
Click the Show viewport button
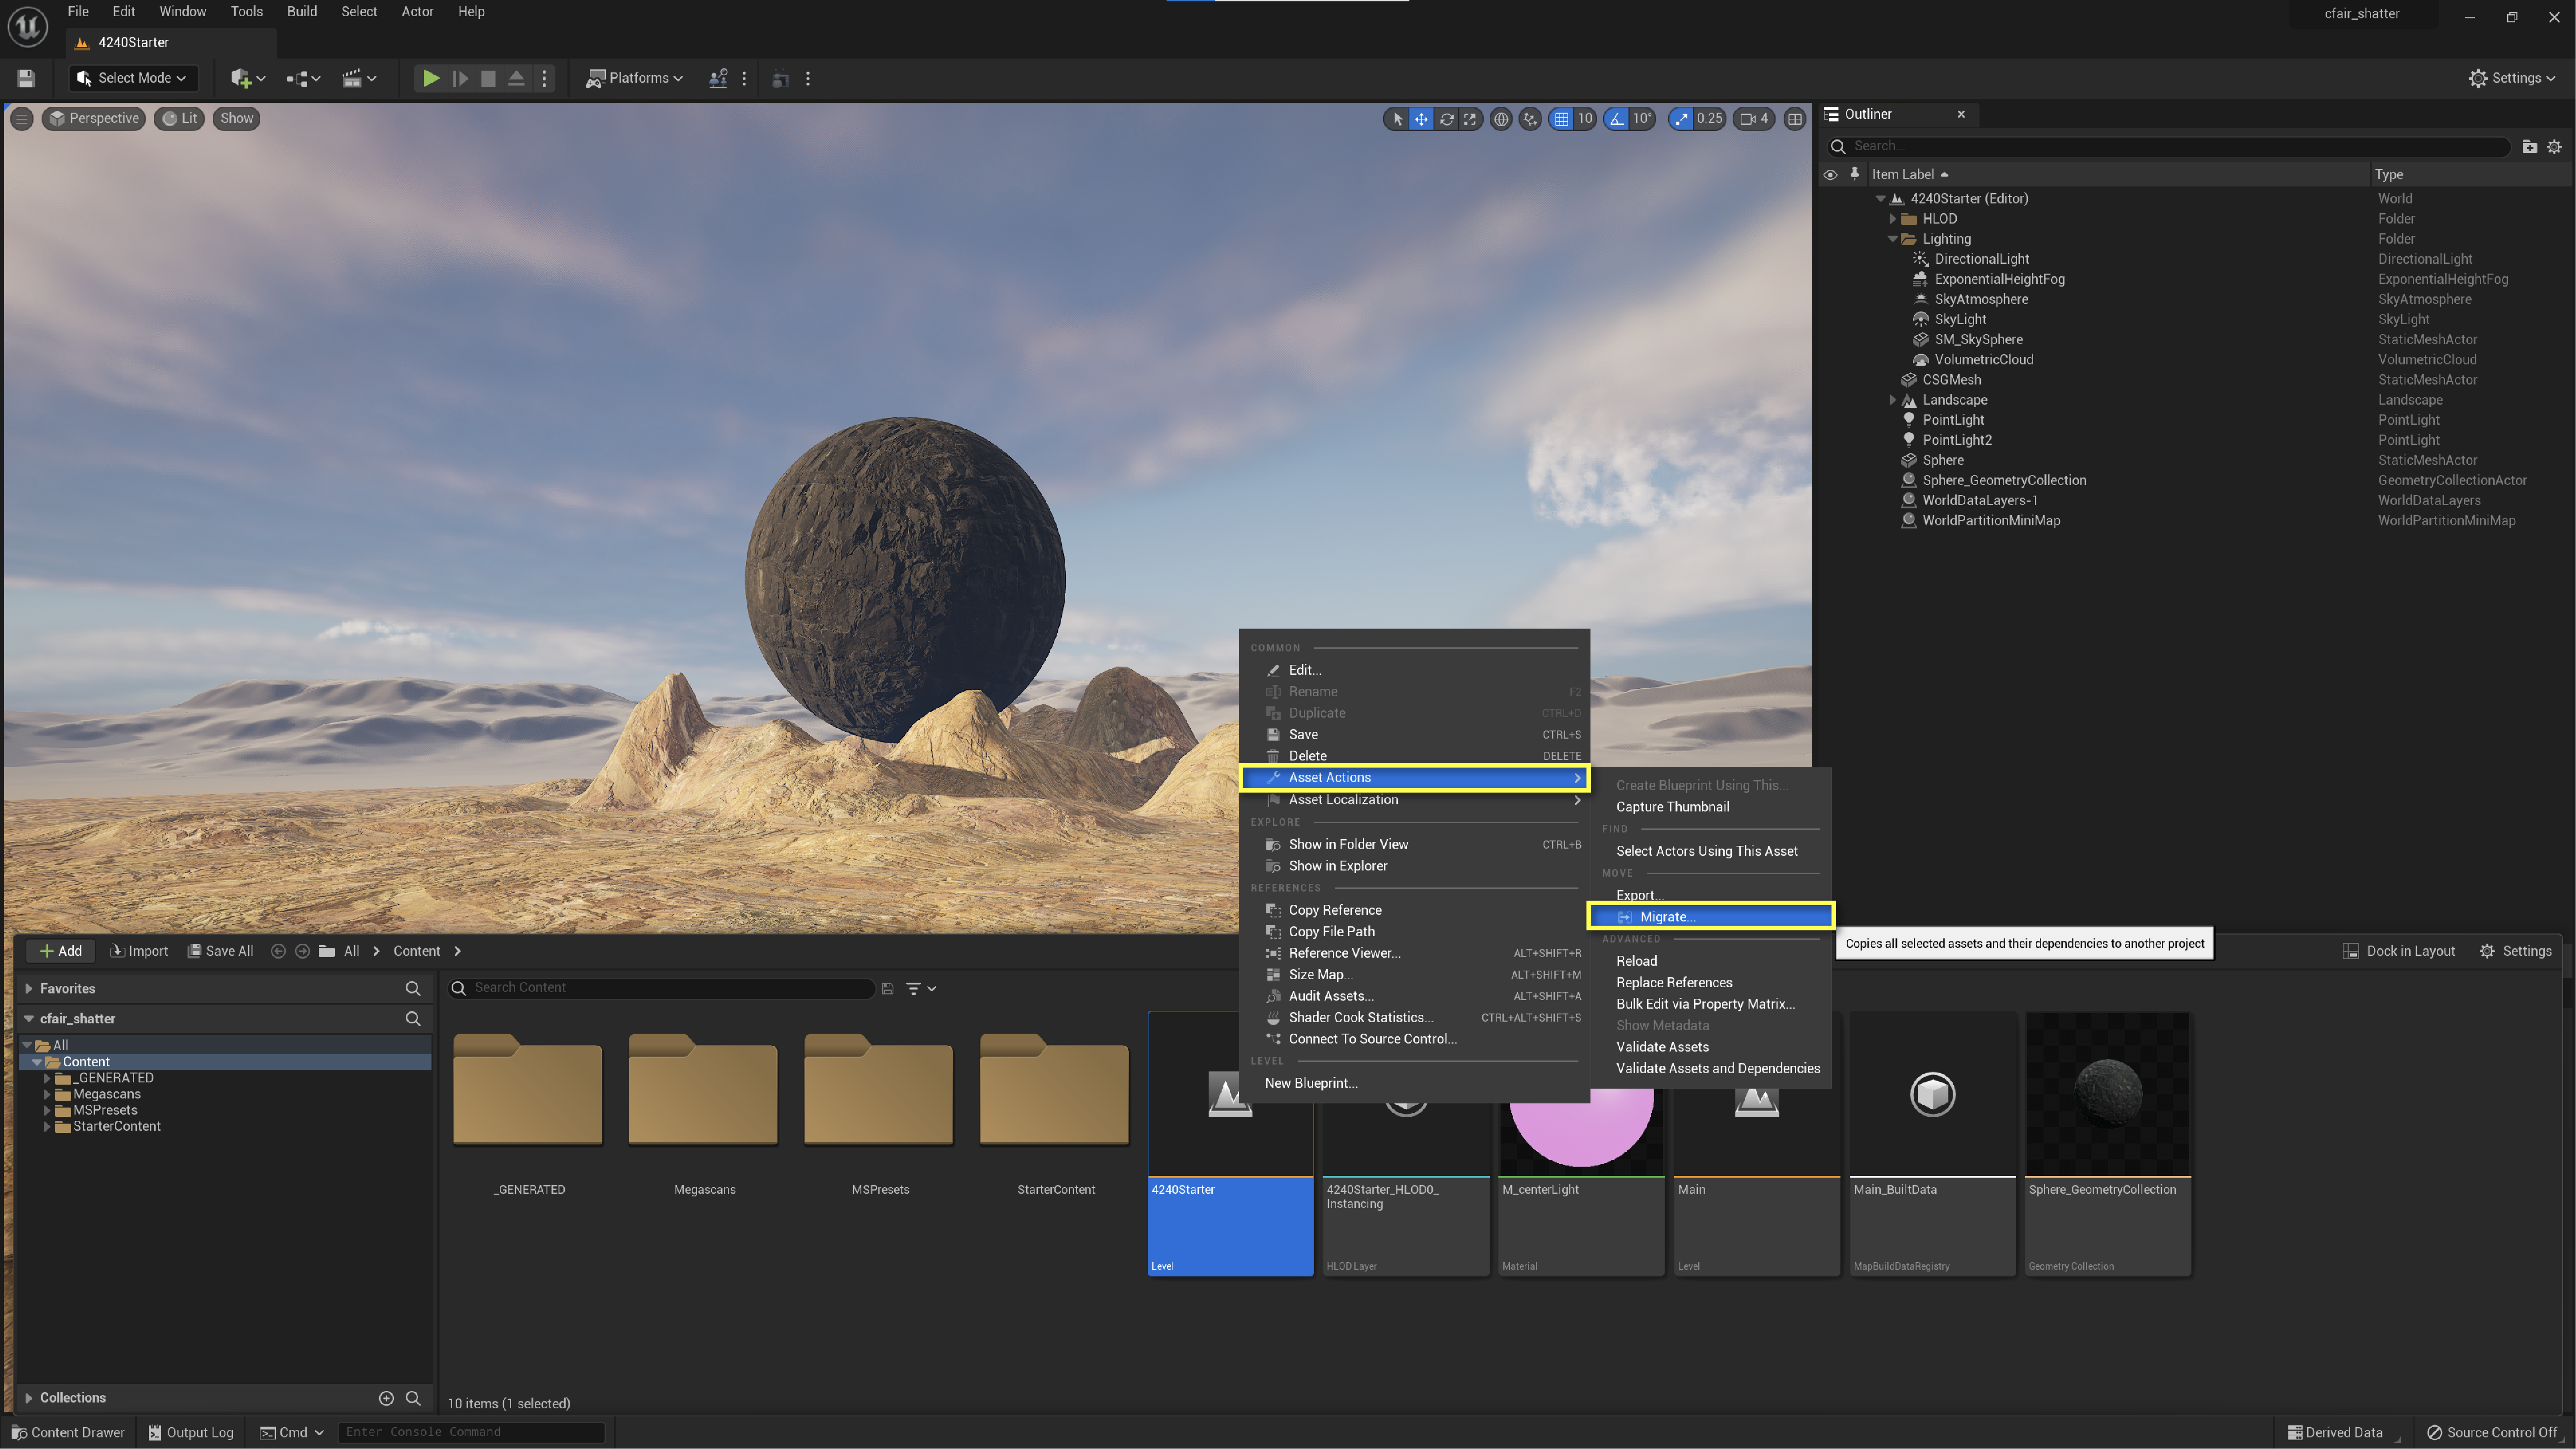(x=236, y=119)
